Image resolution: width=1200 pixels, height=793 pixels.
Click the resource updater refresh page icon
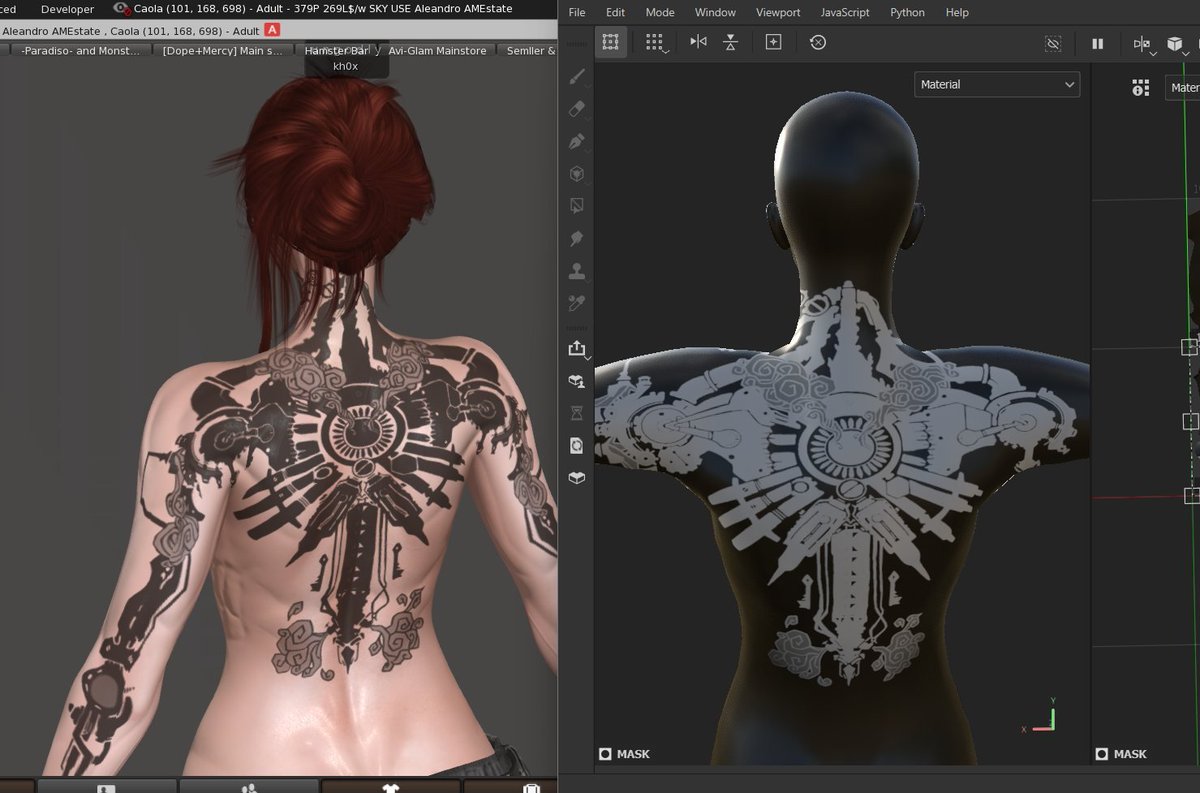577,445
